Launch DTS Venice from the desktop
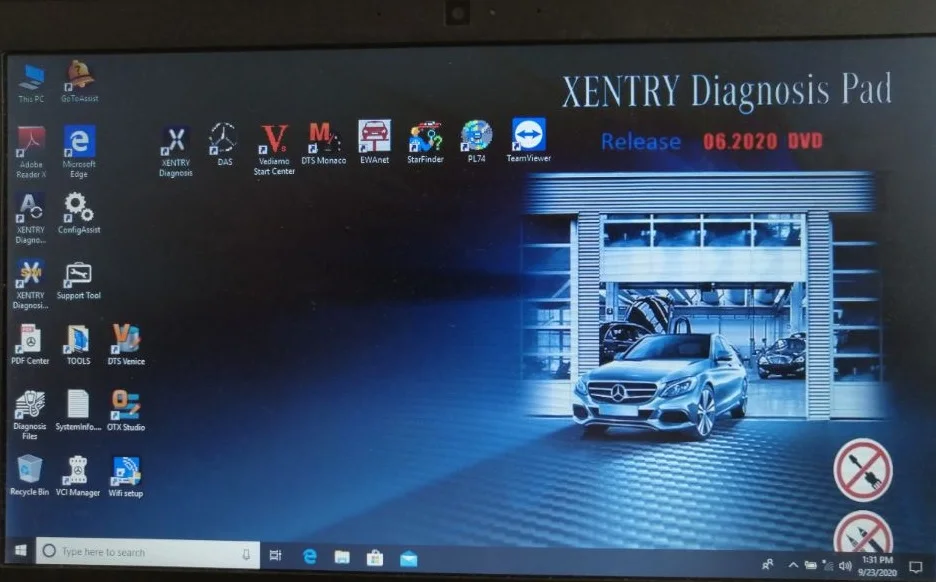This screenshot has height=582, width=936. coord(126,344)
